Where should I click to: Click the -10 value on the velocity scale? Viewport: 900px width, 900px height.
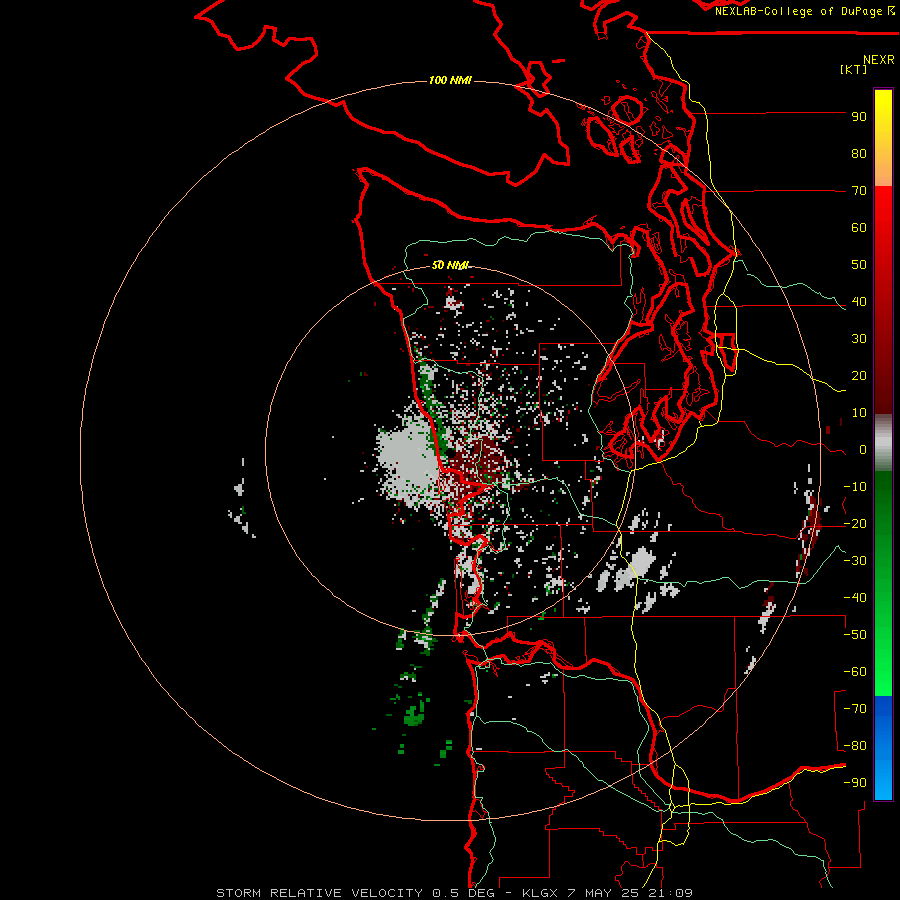click(855, 487)
